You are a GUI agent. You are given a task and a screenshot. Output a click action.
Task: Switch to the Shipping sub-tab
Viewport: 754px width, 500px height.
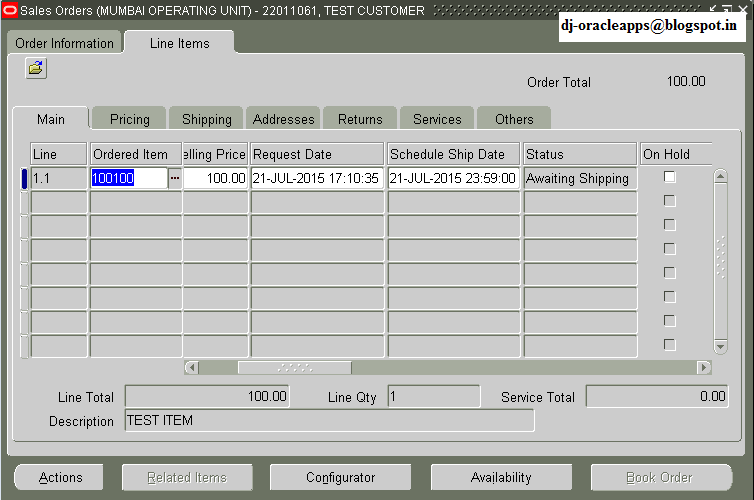point(206,119)
